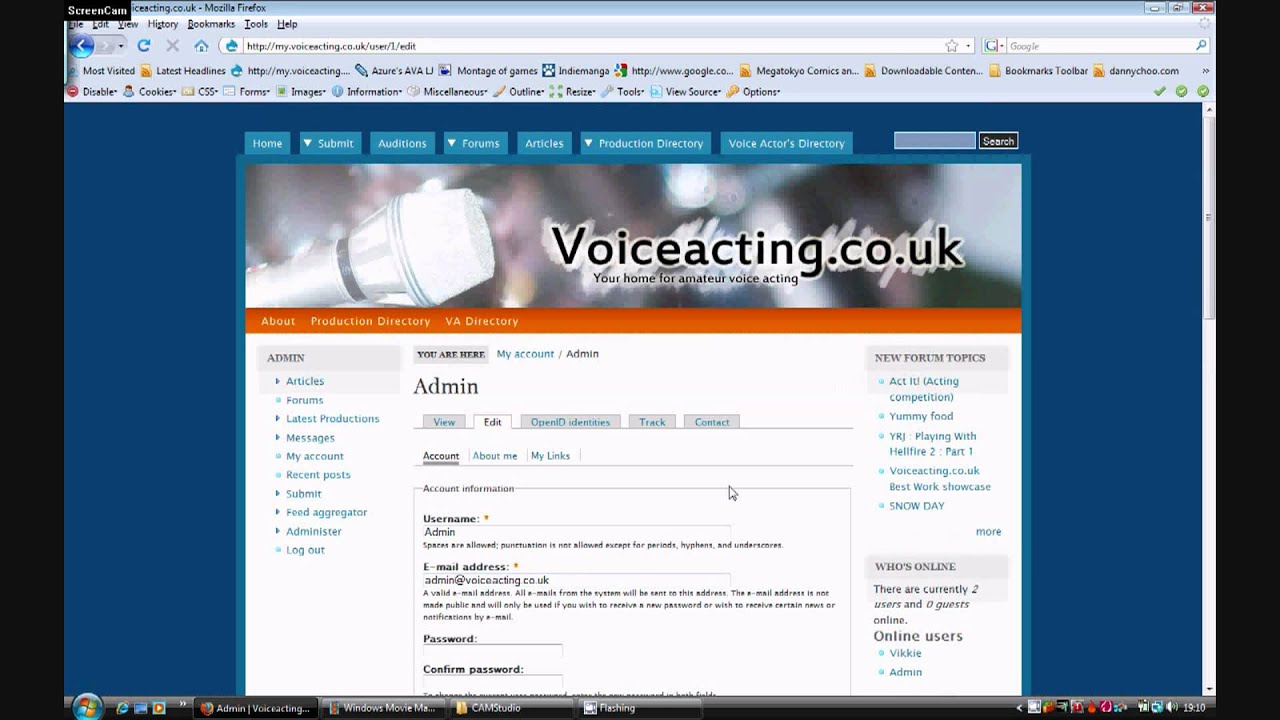Image resolution: width=1280 pixels, height=720 pixels.
Task: Stop loading with the X icon
Action: pyautogui.click(x=172, y=45)
